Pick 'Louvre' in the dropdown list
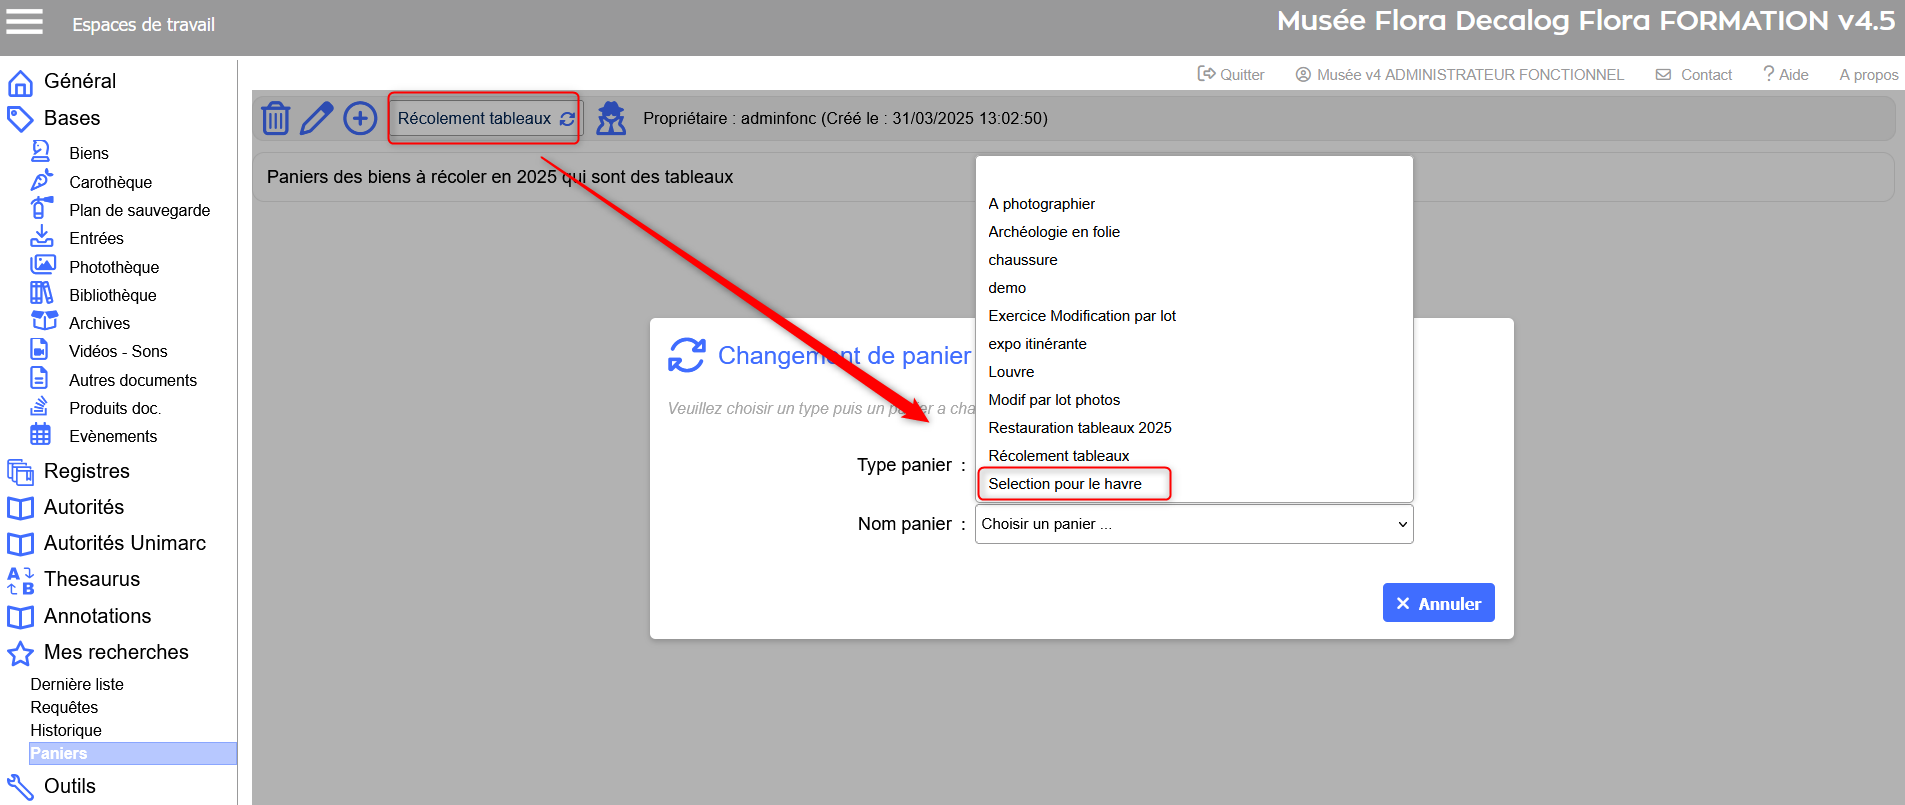Screen dimensions: 1905x805 (1011, 372)
